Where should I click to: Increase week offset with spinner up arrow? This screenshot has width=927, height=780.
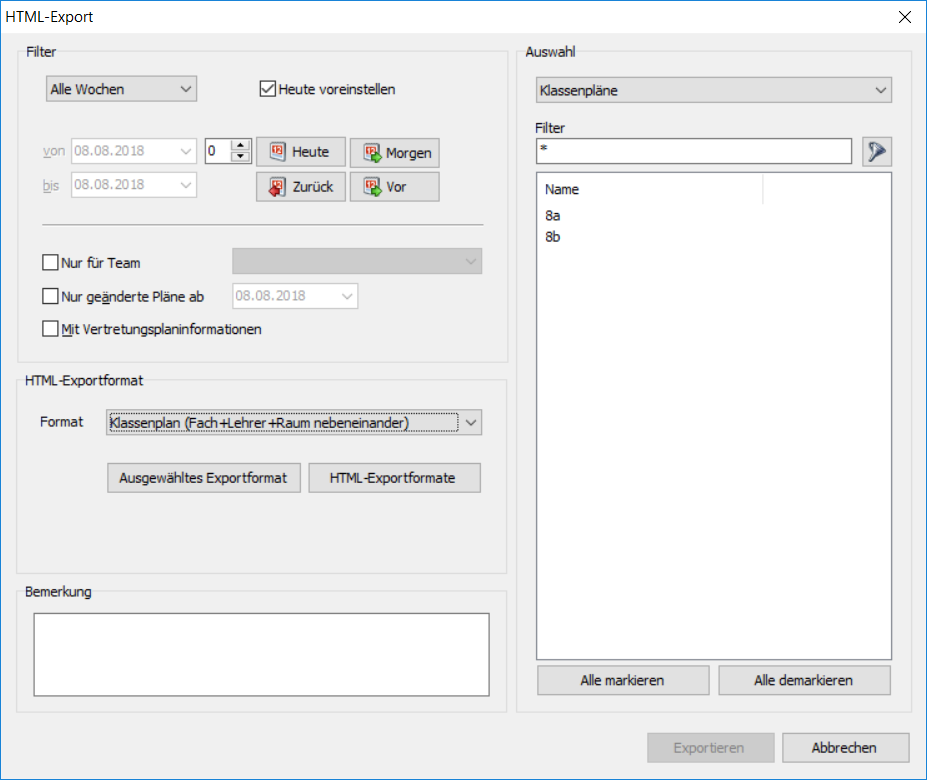click(239, 146)
